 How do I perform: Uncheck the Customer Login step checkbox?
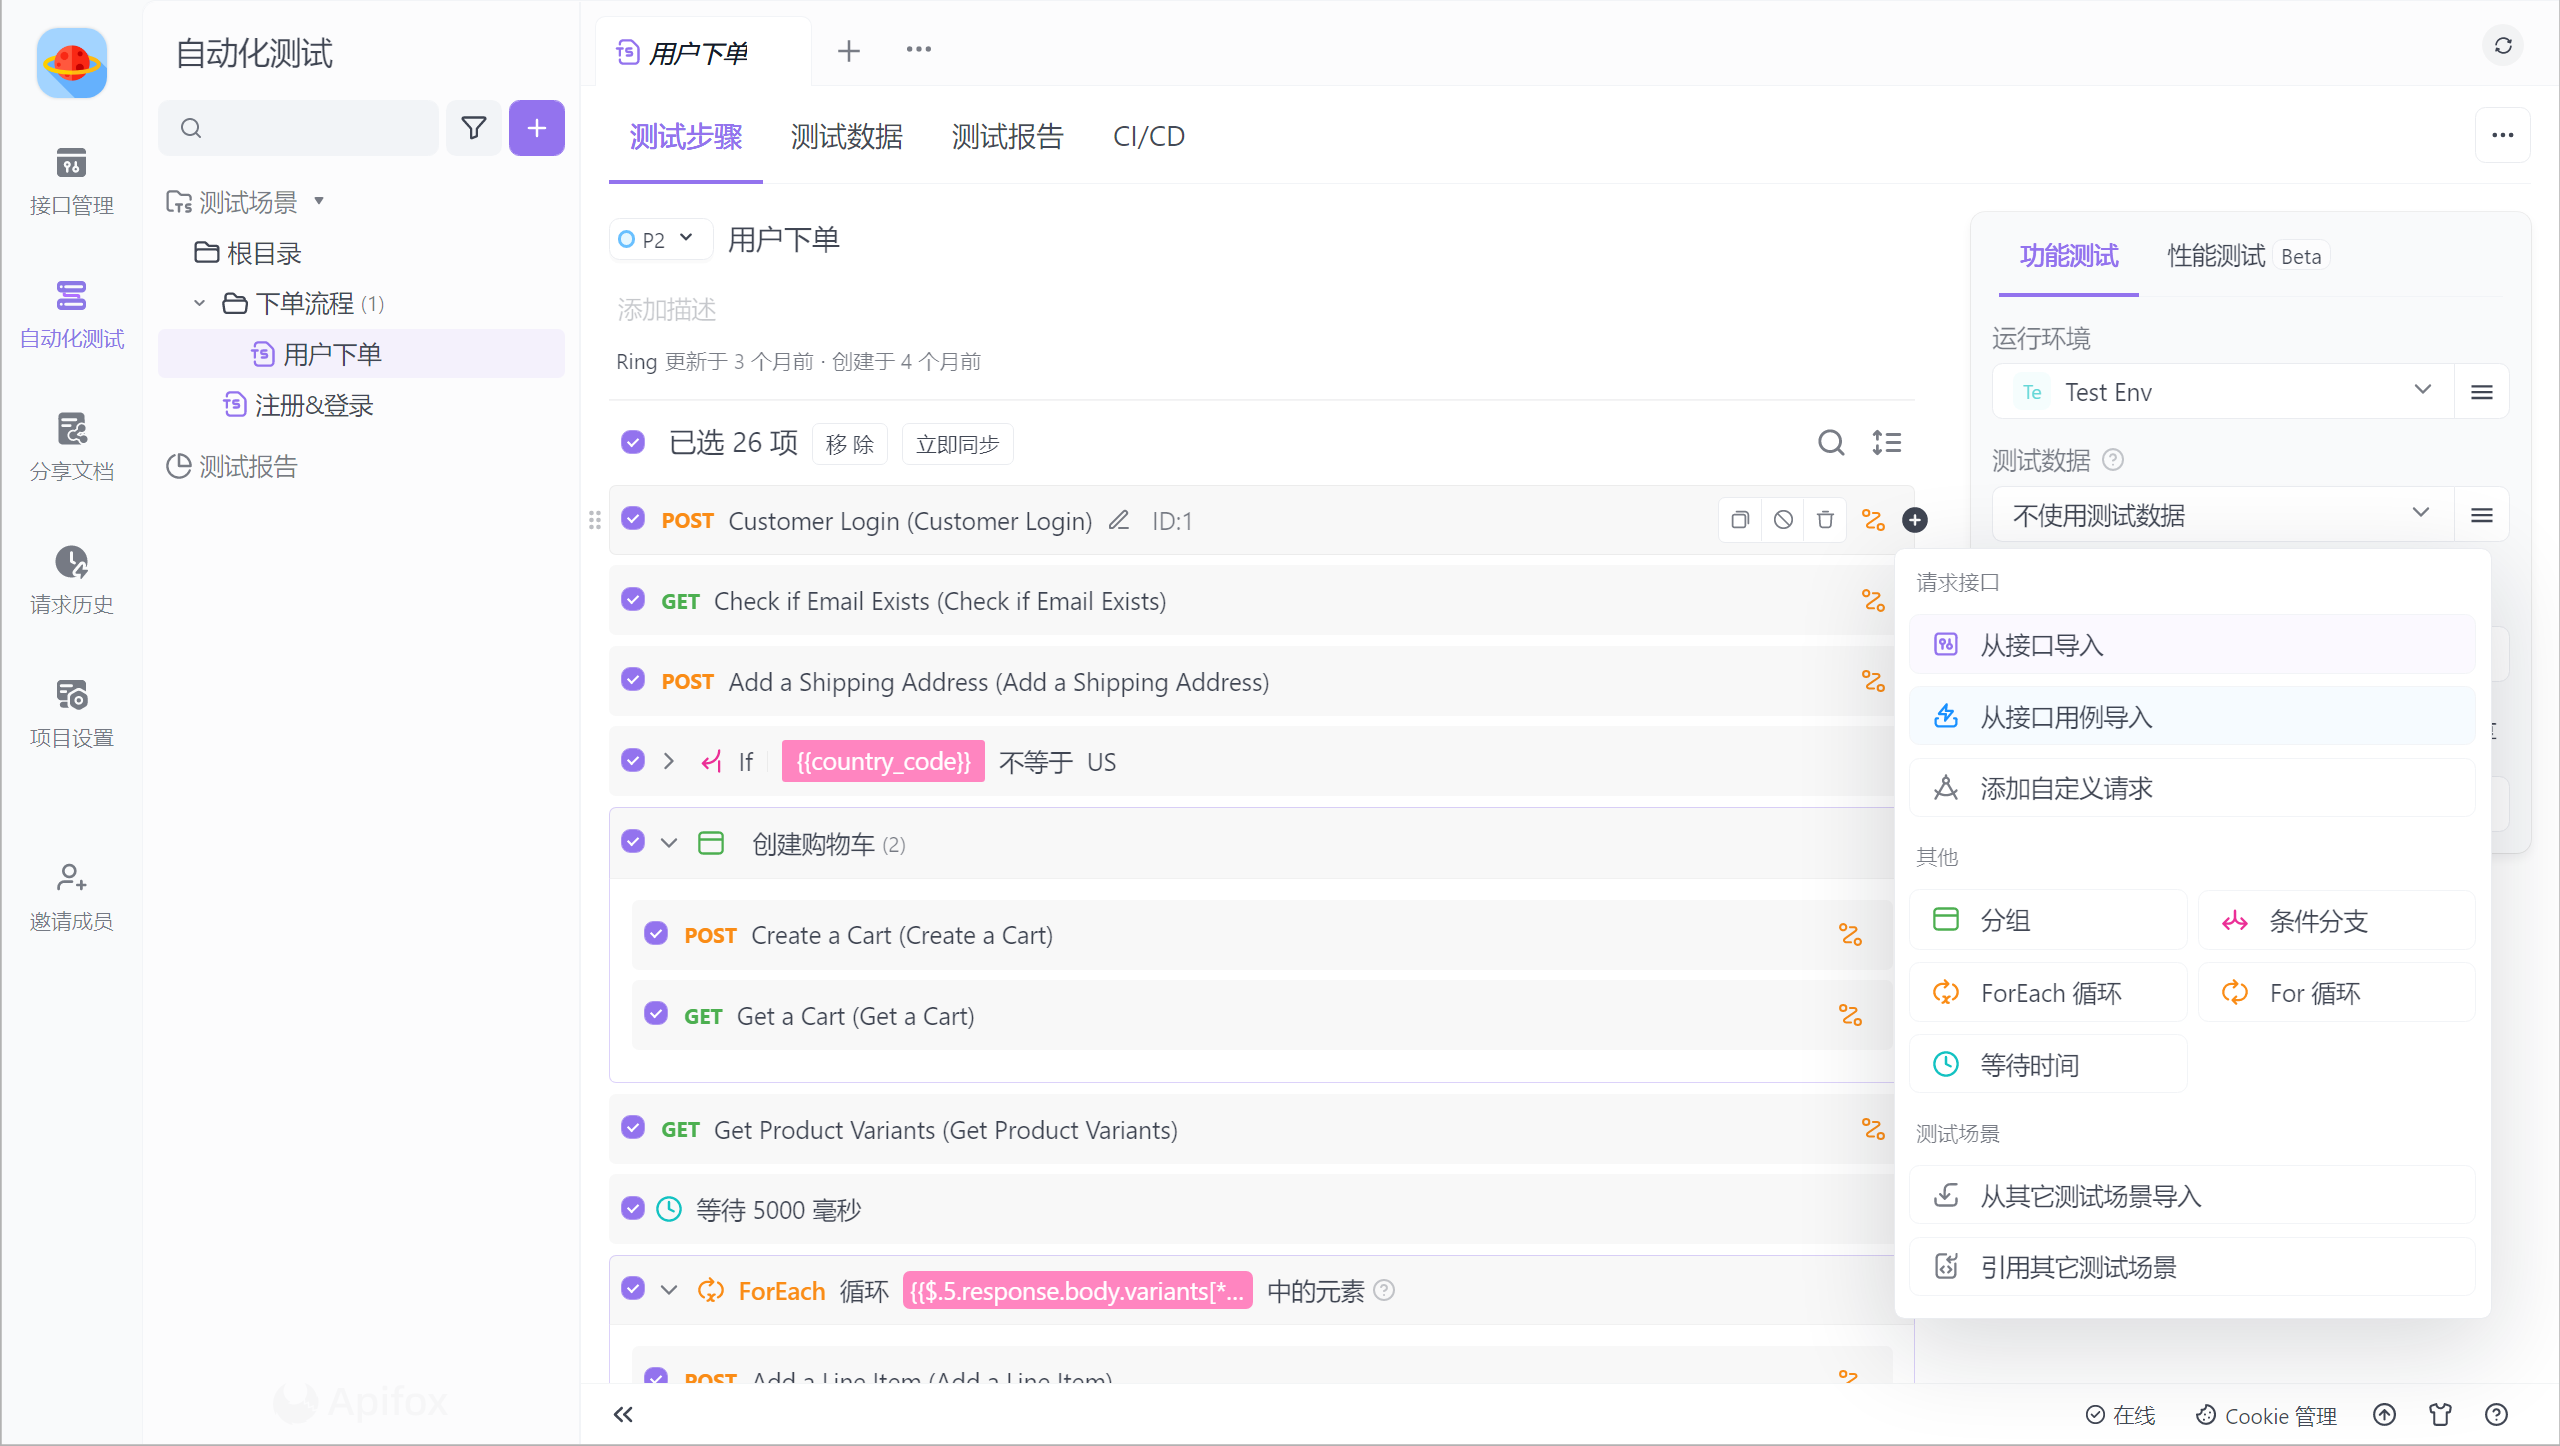click(x=633, y=519)
